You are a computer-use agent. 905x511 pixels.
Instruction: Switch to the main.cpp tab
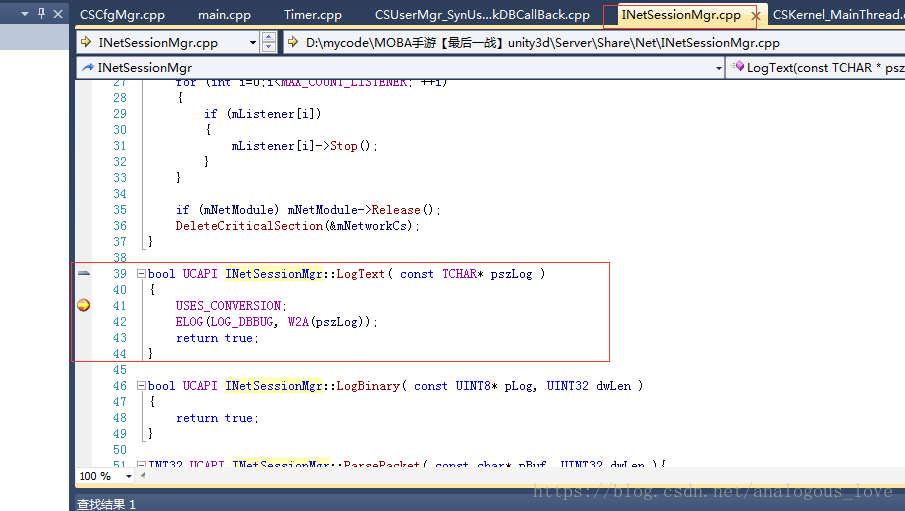tap(225, 14)
